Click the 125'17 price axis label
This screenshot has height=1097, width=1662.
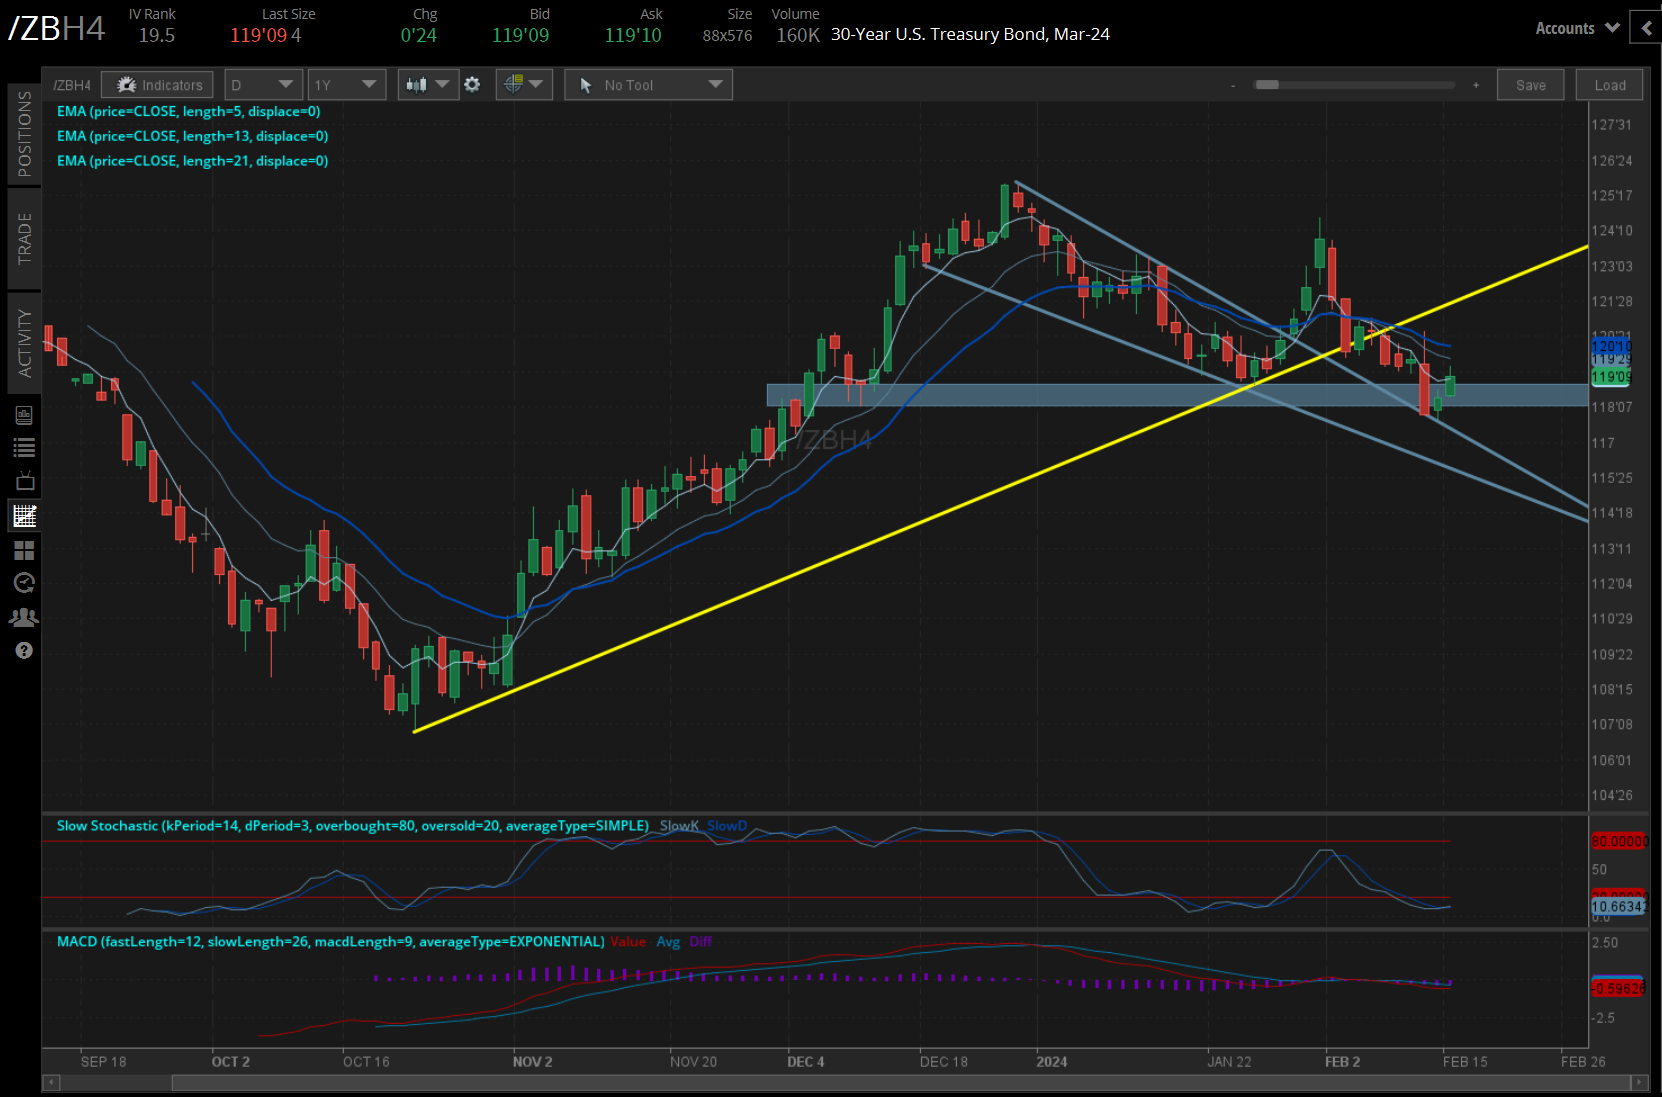1612,196
